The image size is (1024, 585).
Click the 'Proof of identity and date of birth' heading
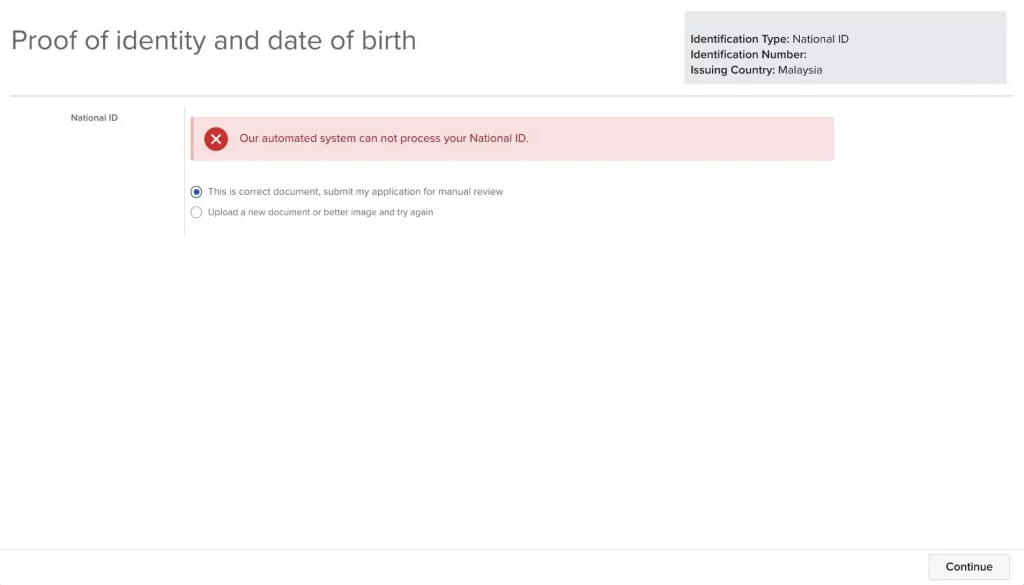(213, 41)
